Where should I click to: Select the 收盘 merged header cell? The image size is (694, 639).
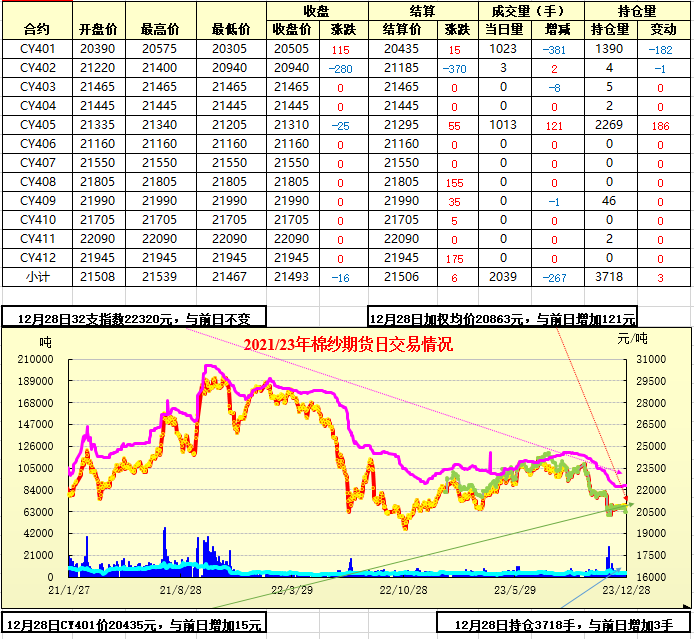click(x=316, y=10)
